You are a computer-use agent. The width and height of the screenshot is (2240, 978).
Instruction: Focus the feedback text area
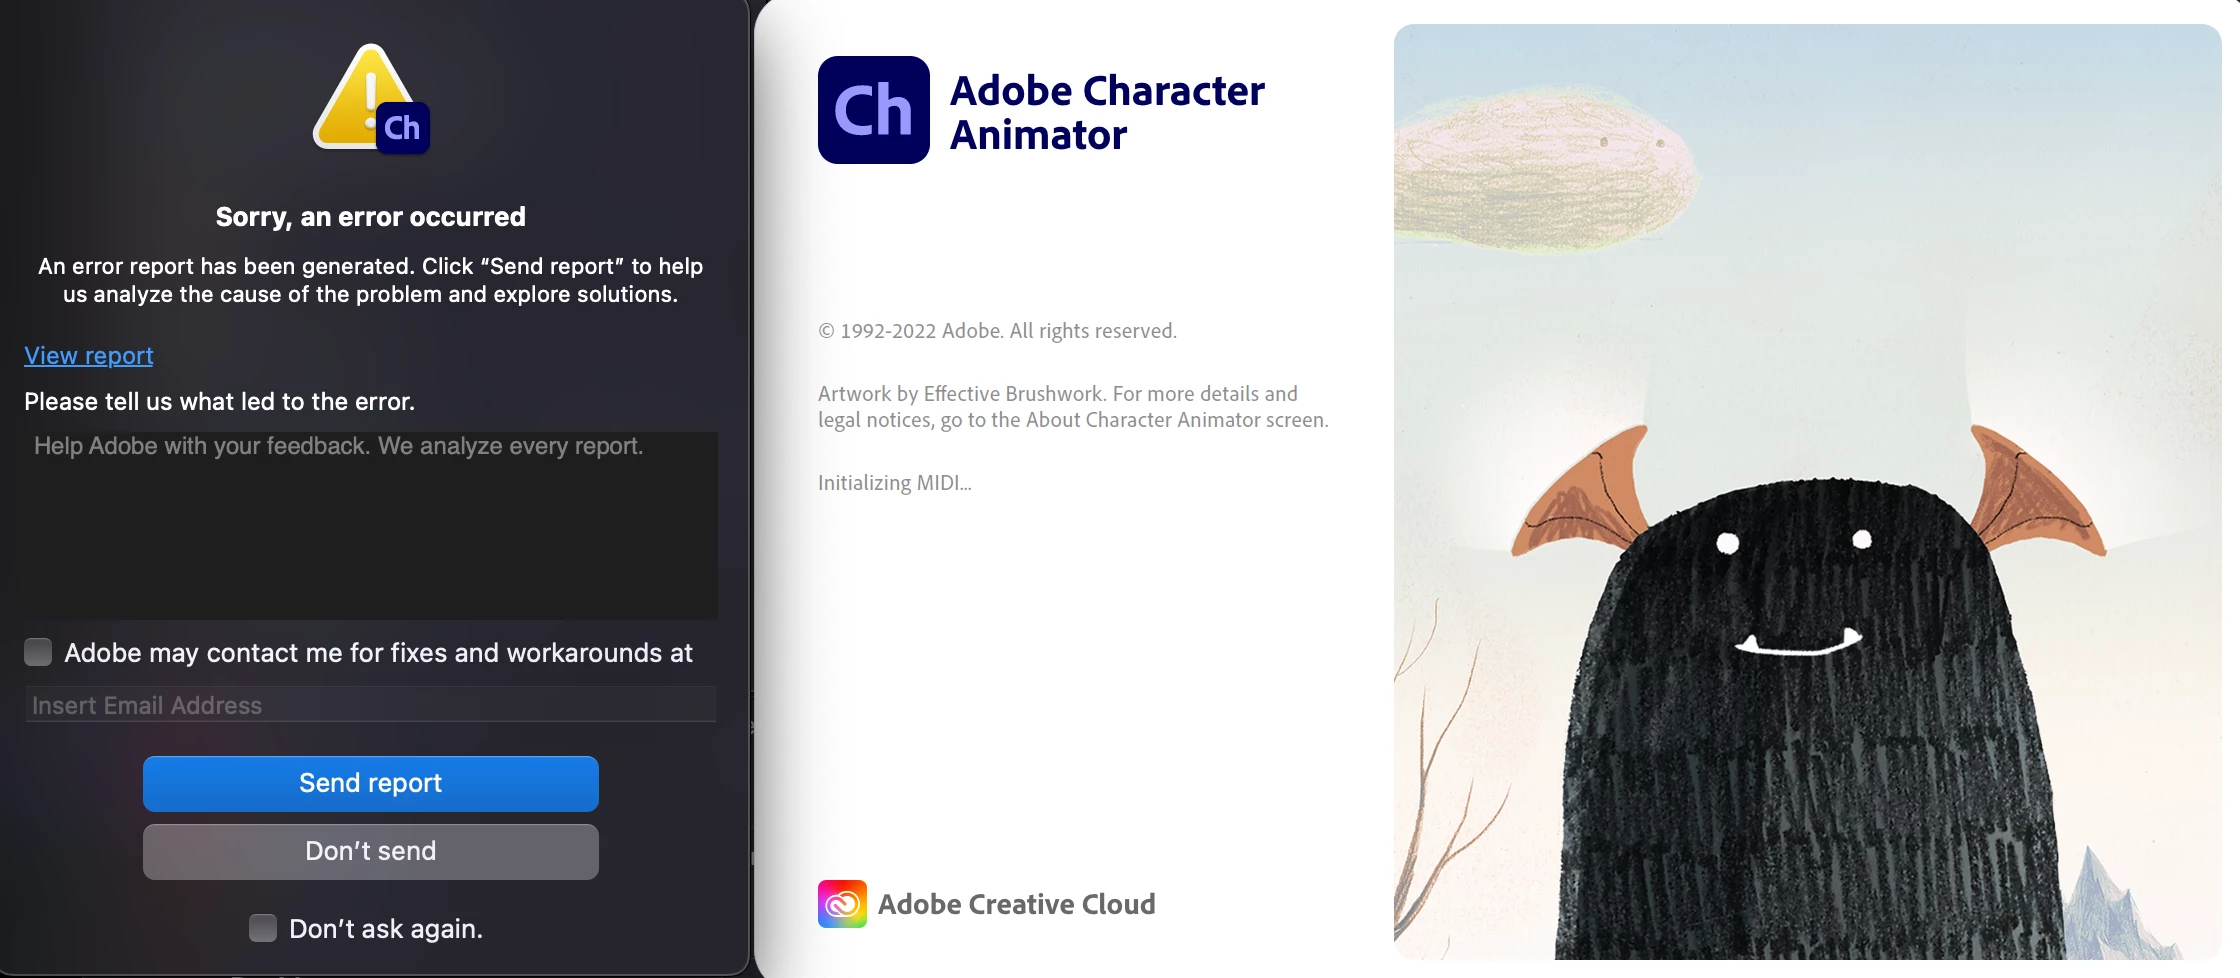coord(371,525)
